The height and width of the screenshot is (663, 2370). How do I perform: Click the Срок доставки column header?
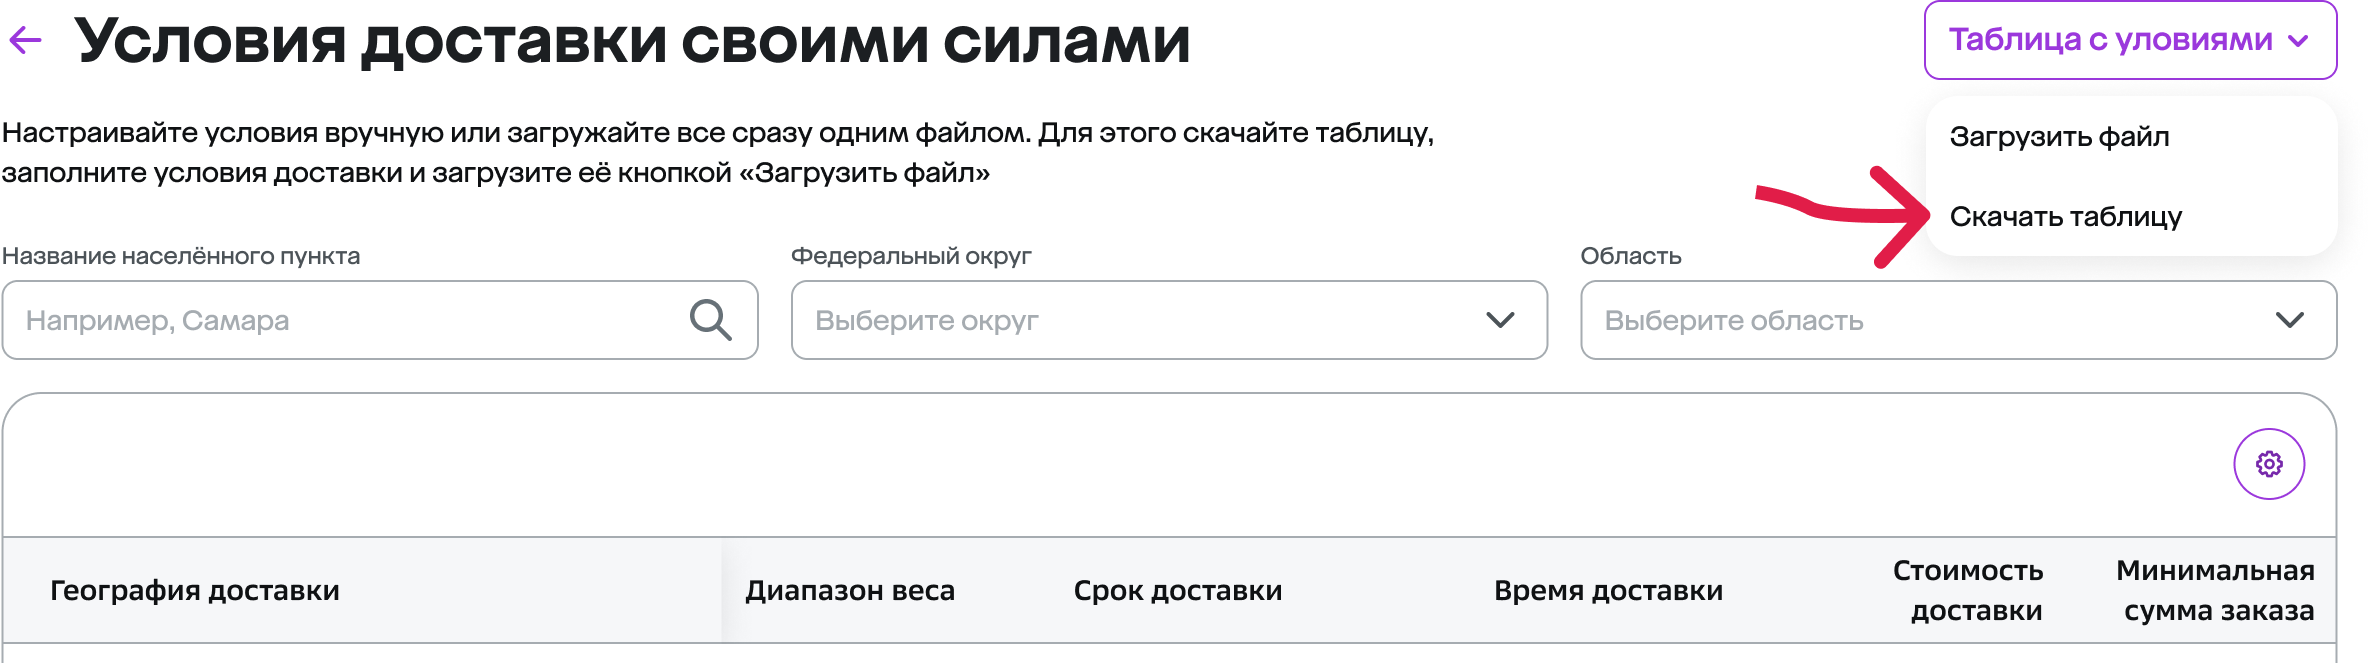pyautogui.click(x=1178, y=590)
